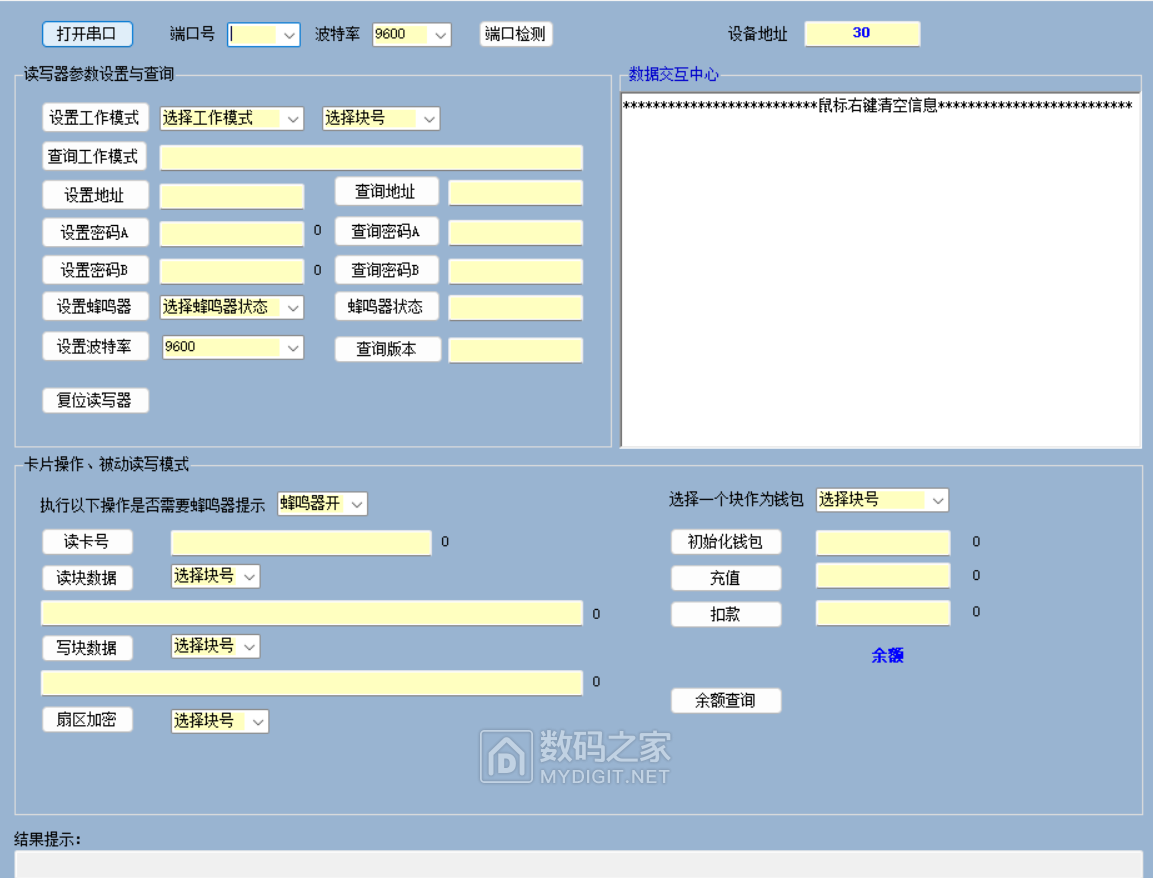Click the 充值 button to recharge
Screen dimensions: 1153x878
click(x=726, y=577)
